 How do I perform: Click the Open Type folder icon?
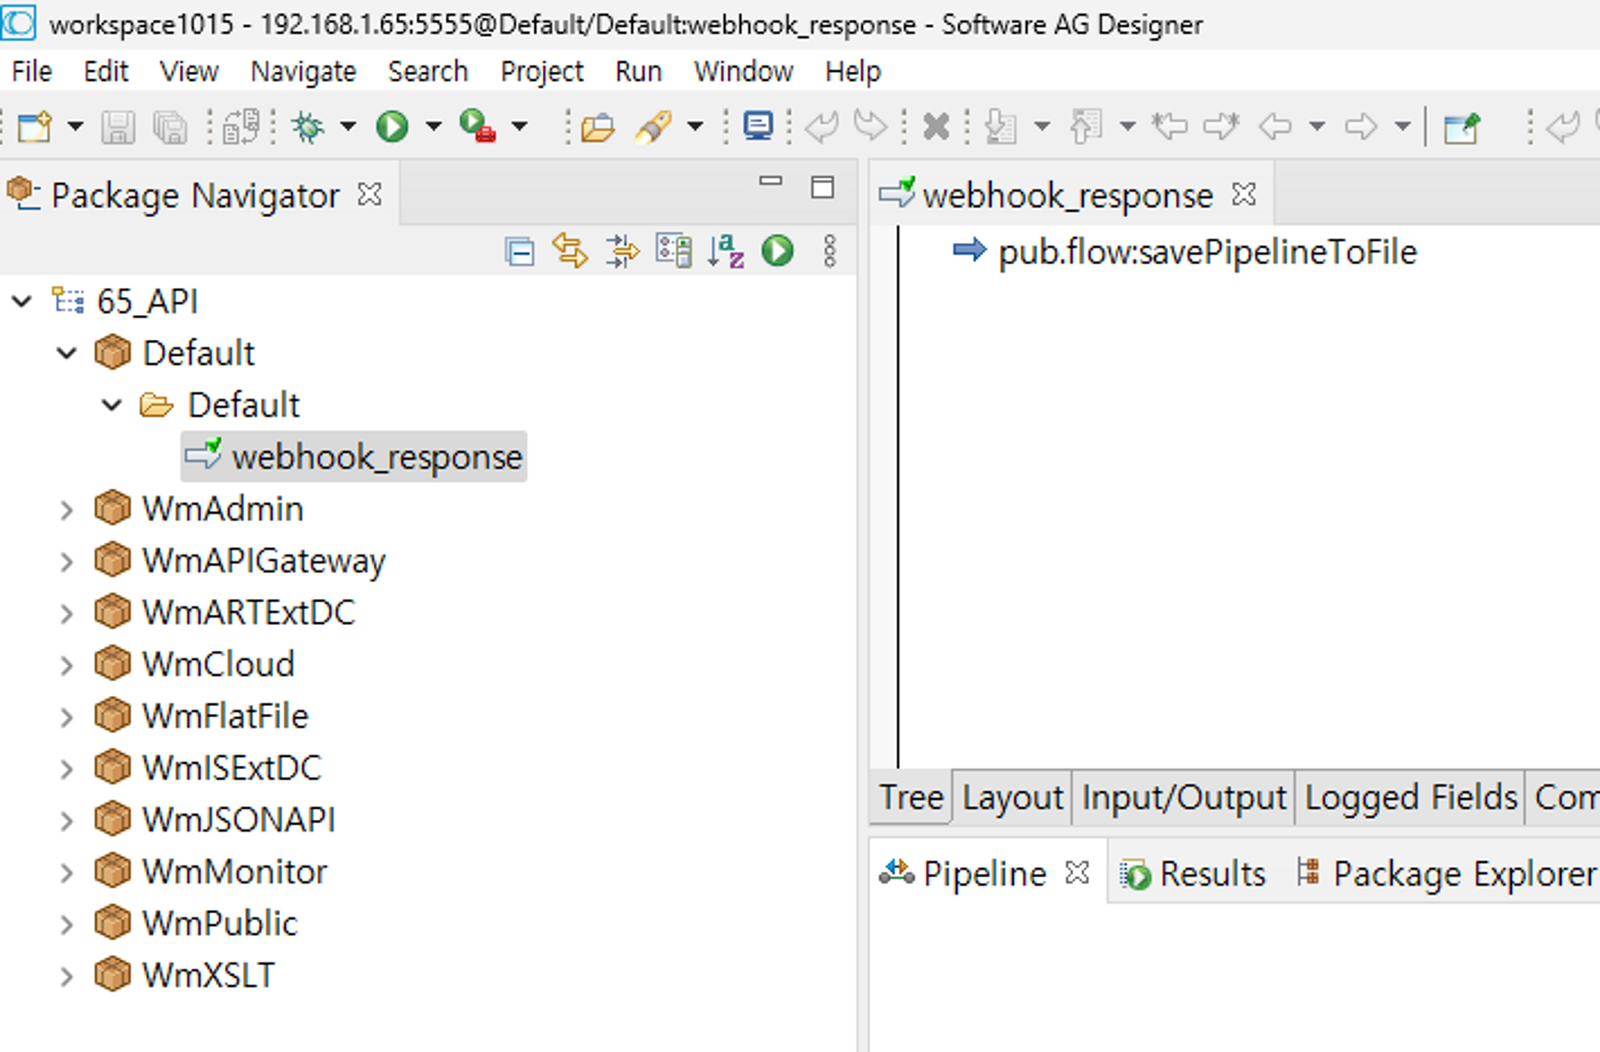coord(597,128)
